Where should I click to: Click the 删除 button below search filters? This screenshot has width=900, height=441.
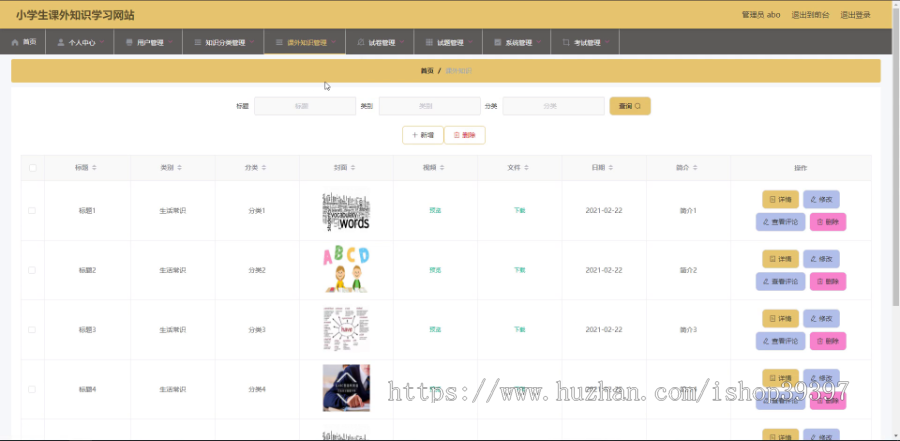pyautogui.click(x=464, y=135)
